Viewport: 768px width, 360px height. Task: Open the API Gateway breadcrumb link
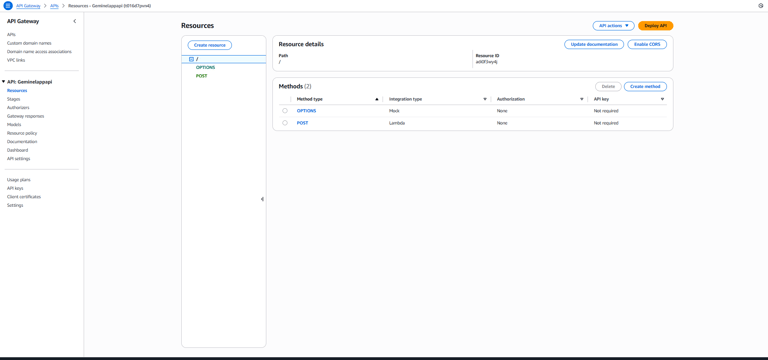click(28, 5)
